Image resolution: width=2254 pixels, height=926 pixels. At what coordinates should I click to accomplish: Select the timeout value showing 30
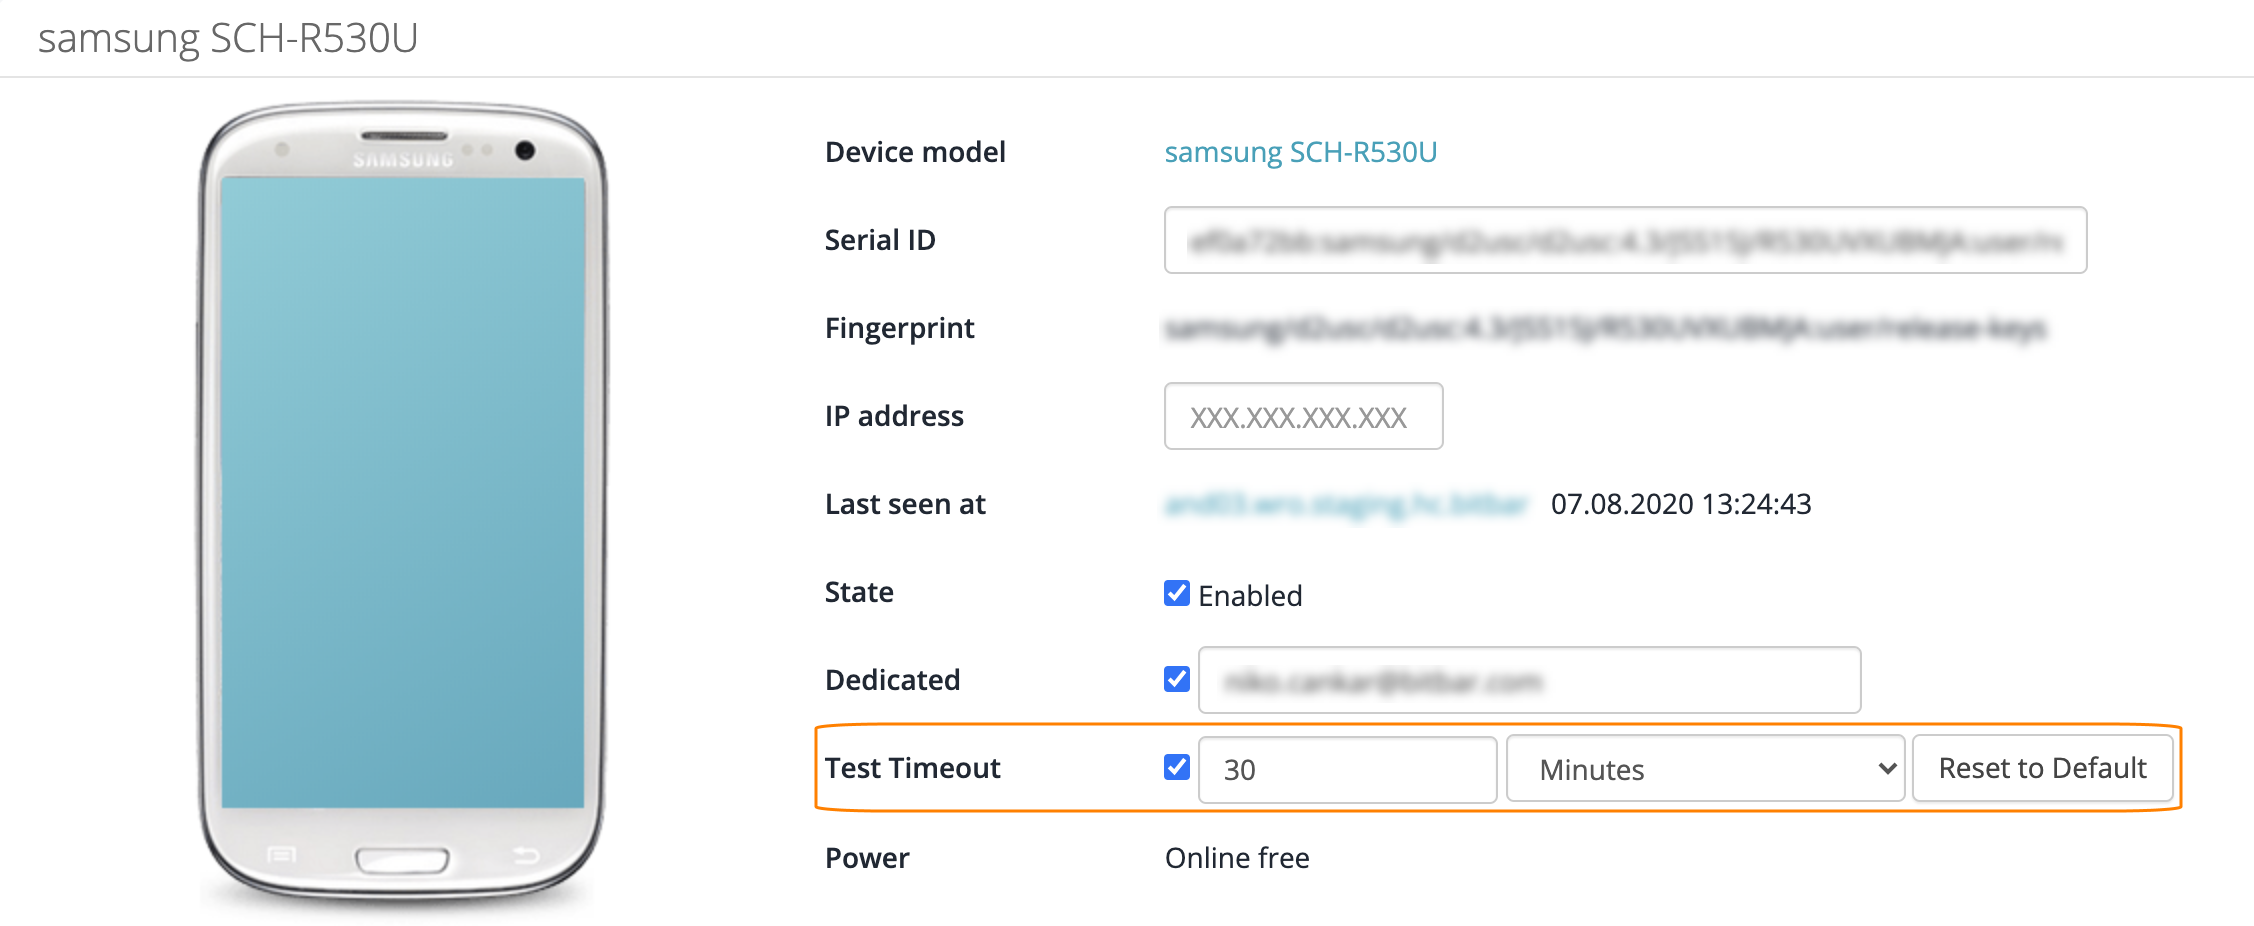click(1345, 769)
